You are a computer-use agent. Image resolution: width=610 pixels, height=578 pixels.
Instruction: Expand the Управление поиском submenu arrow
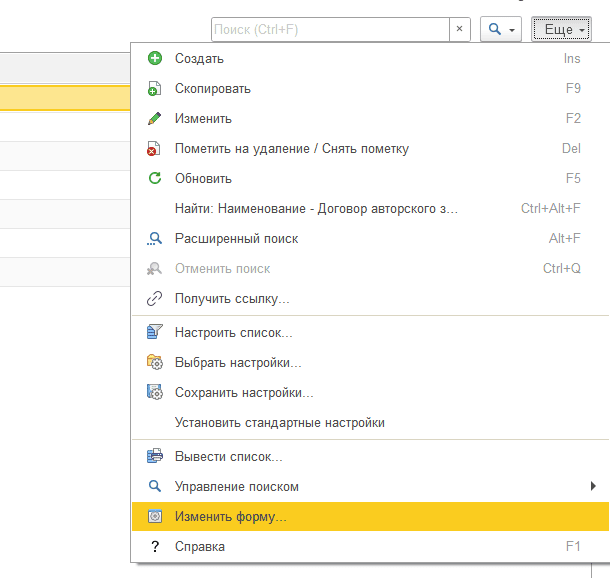[x=593, y=487]
